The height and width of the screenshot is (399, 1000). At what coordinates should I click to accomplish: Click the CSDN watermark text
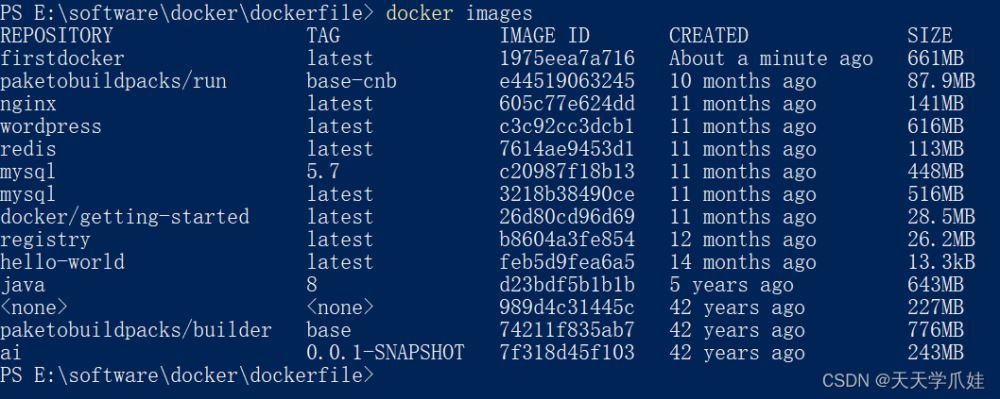pos(903,381)
